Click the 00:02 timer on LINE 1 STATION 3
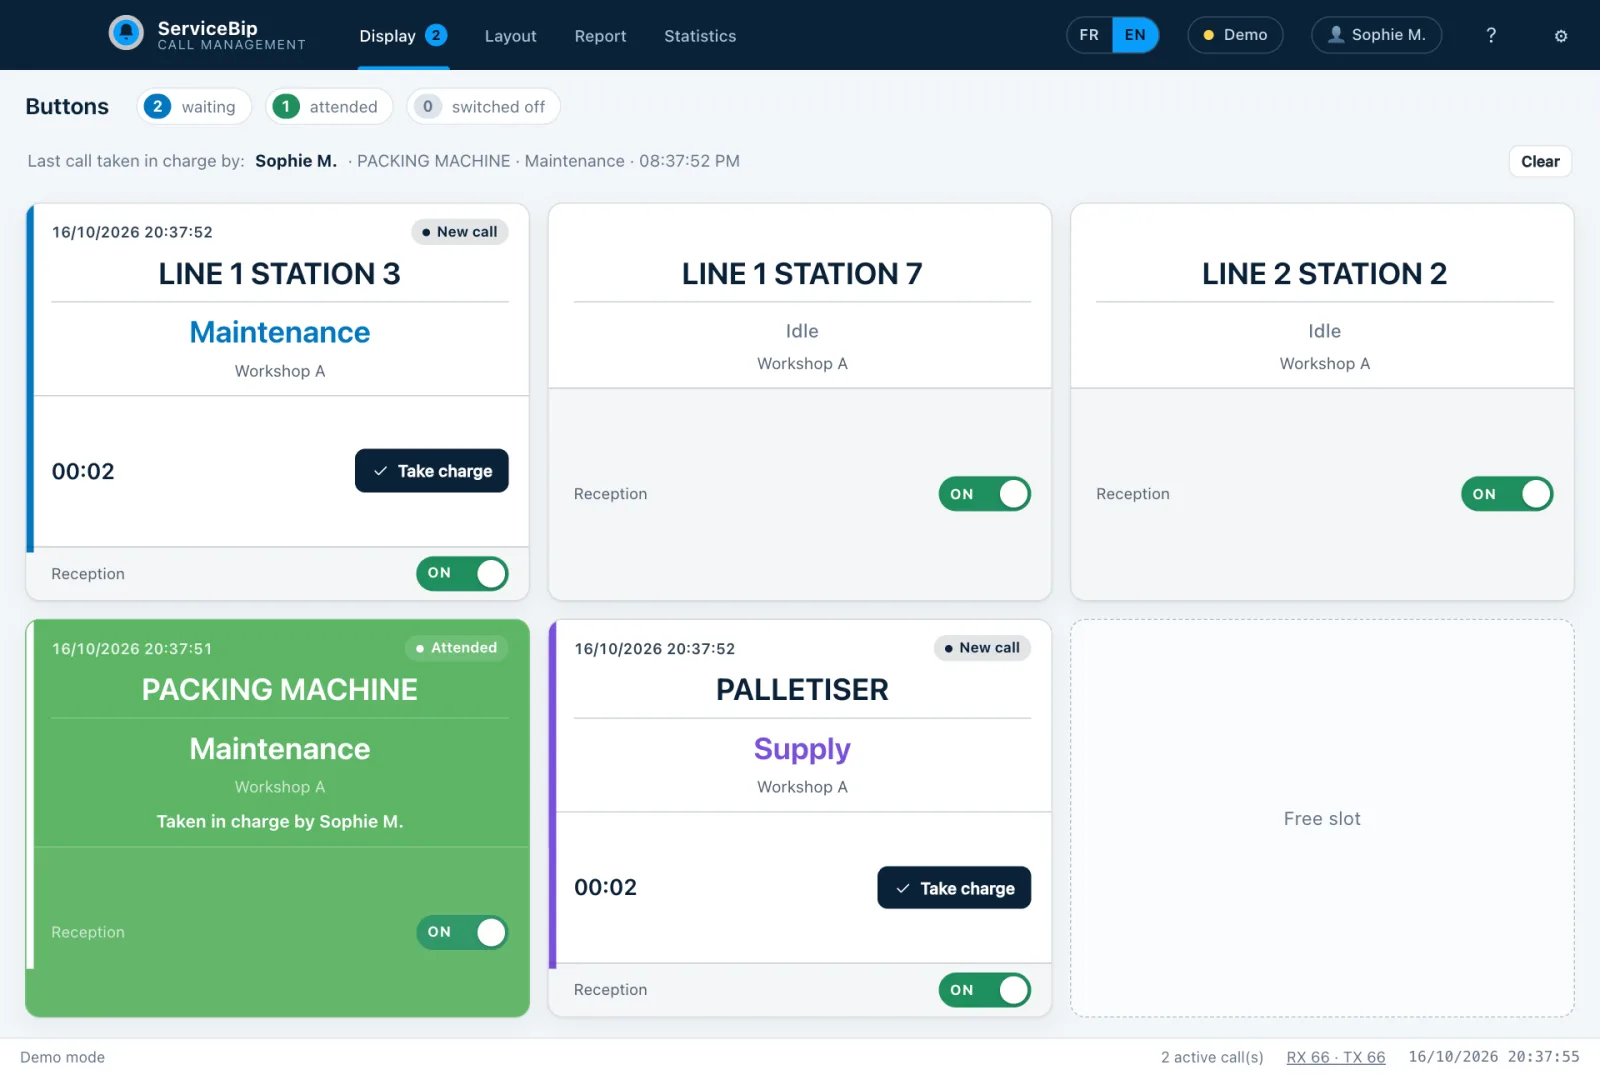Image resolution: width=1600 pixels, height=1075 pixels. [x=83, y=471]
